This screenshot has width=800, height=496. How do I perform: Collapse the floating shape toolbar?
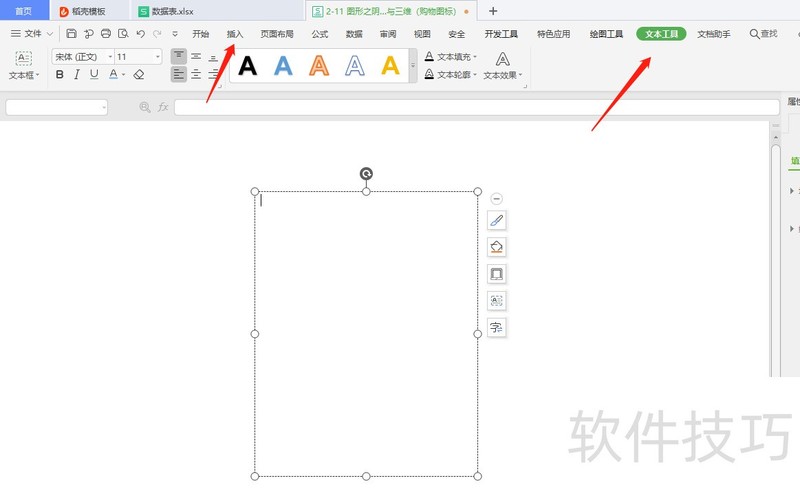496,199
